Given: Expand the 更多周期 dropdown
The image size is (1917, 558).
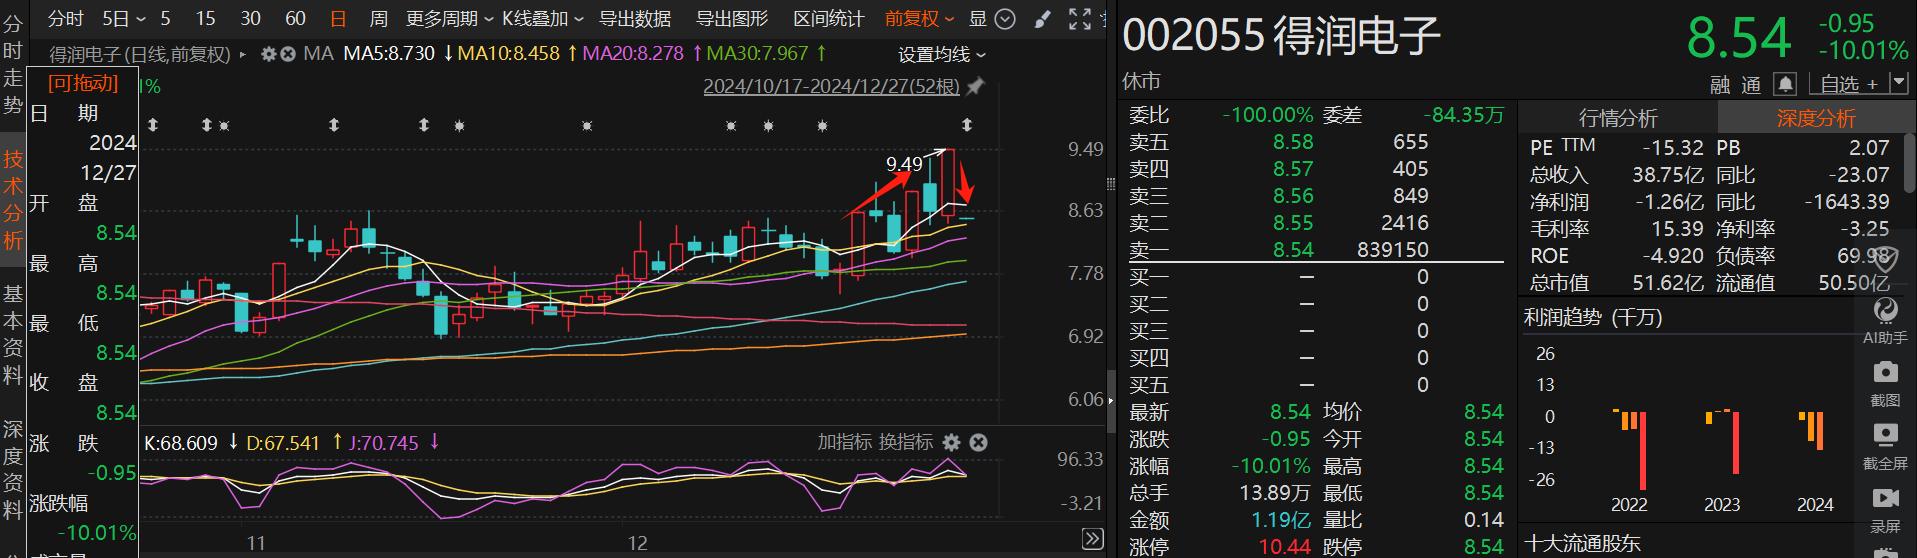Looking at the screenshot, I should tap(449, 19).
